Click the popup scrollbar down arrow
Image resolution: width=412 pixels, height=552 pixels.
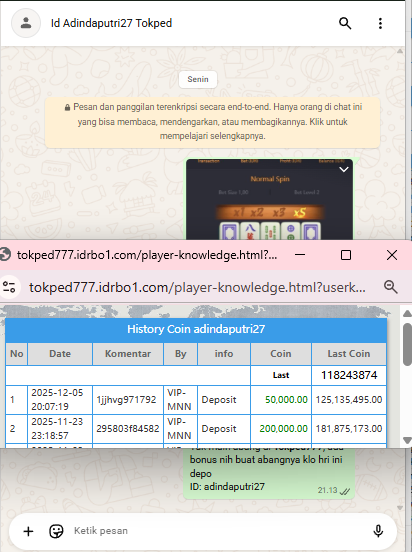tap(407, 440)
